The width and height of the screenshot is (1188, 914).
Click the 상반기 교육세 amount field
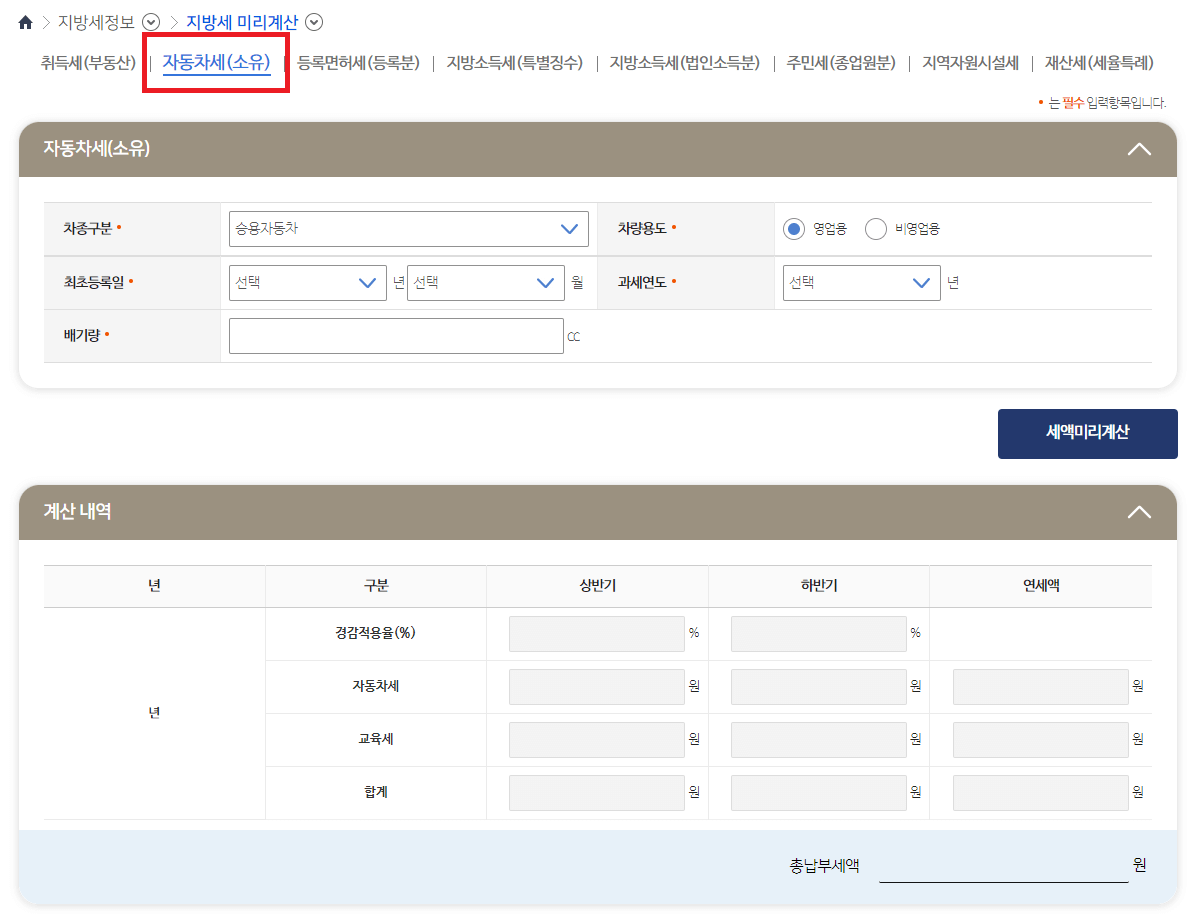tap(596, 740)
